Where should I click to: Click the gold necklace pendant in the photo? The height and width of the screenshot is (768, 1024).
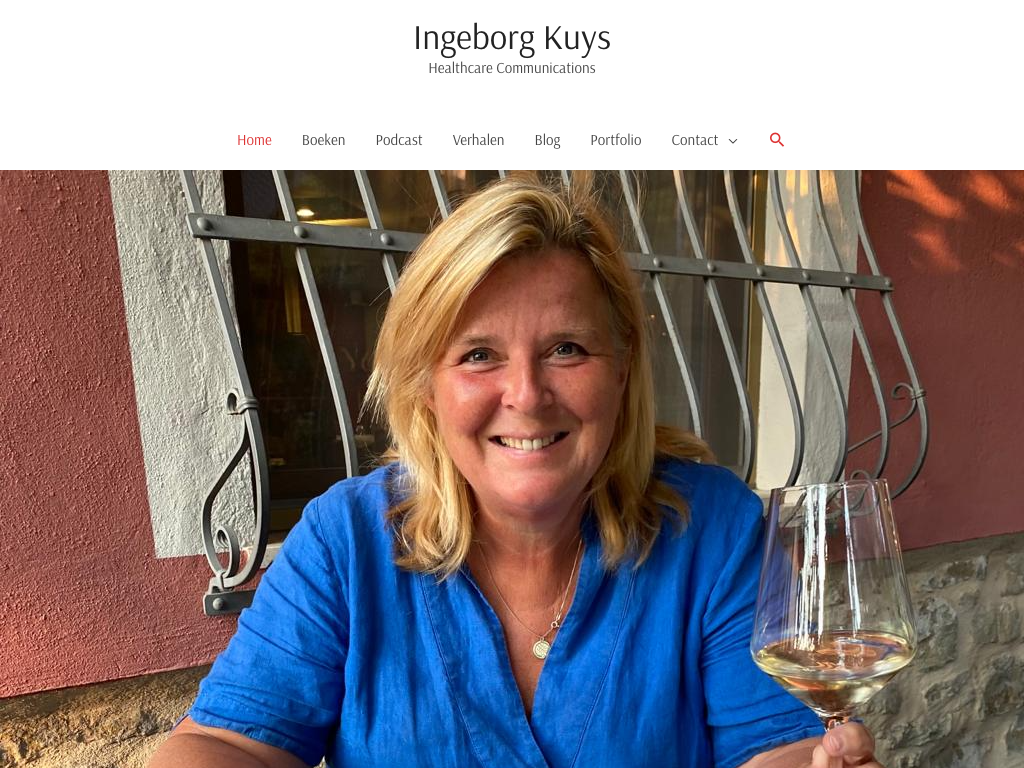pyautogui.click(x=541, y=648)
